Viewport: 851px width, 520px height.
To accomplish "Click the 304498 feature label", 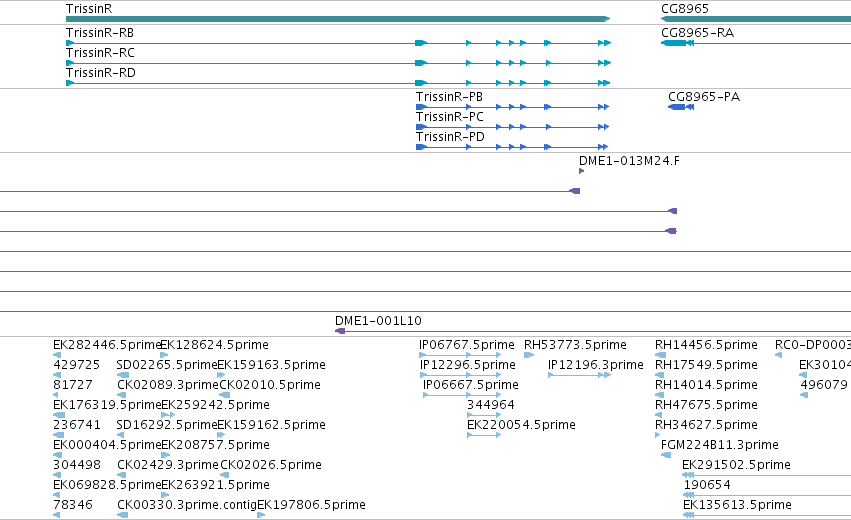I will pyautogui.click(x=77, y=465).
